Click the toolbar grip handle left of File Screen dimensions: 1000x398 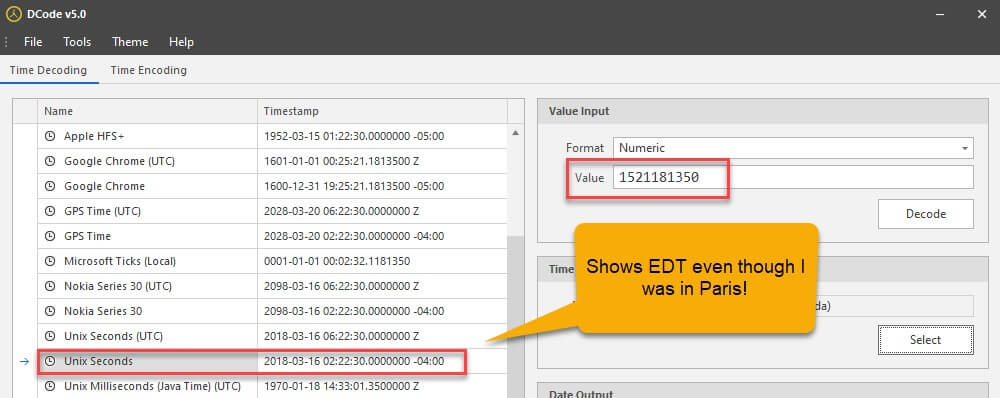[x=6, y=42]
